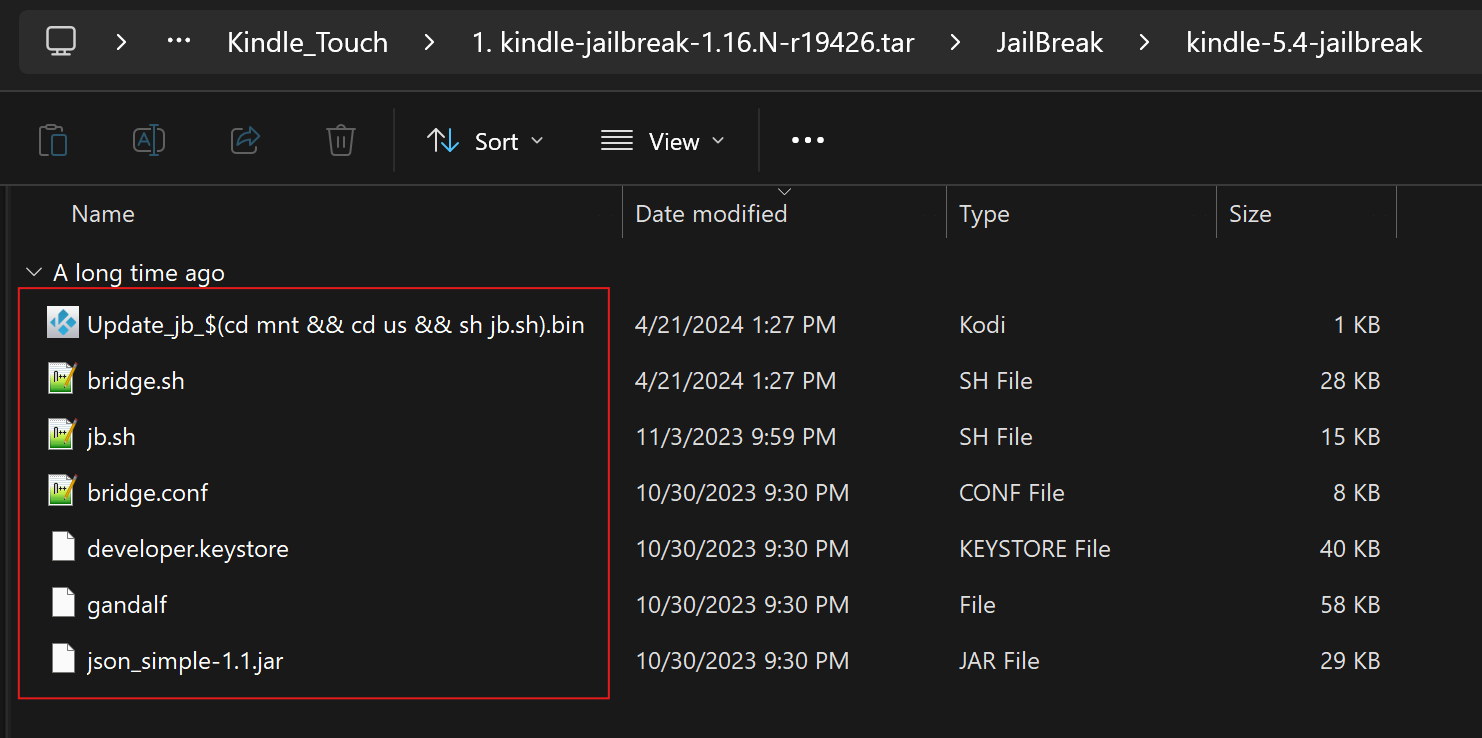Sort by Type column header
Viewport: 1482px width, 738px height.
984,213
